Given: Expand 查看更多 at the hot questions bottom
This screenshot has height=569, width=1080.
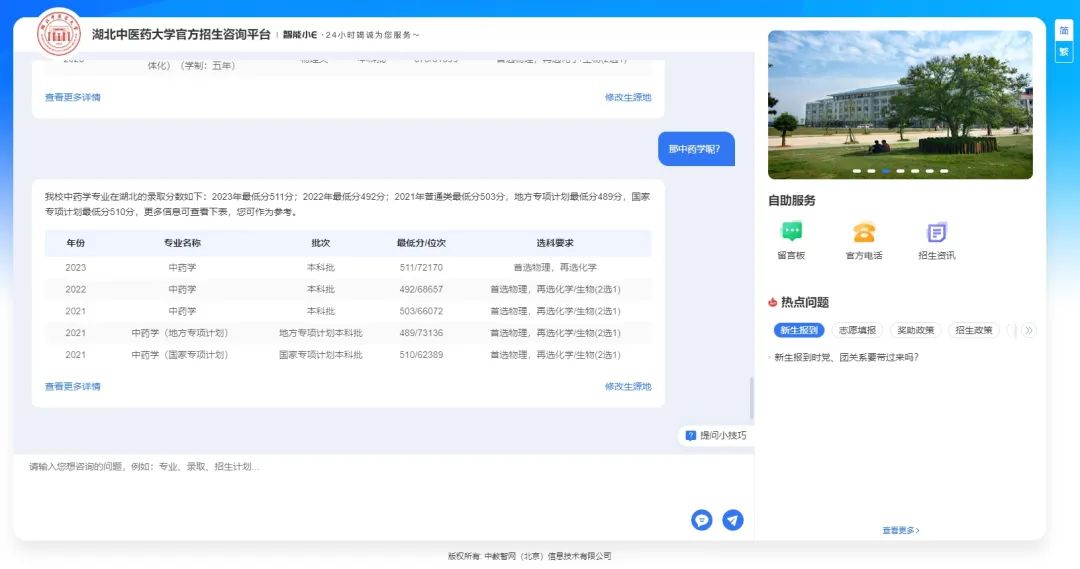Looking at the screenshot, I should tap(900, 531).
